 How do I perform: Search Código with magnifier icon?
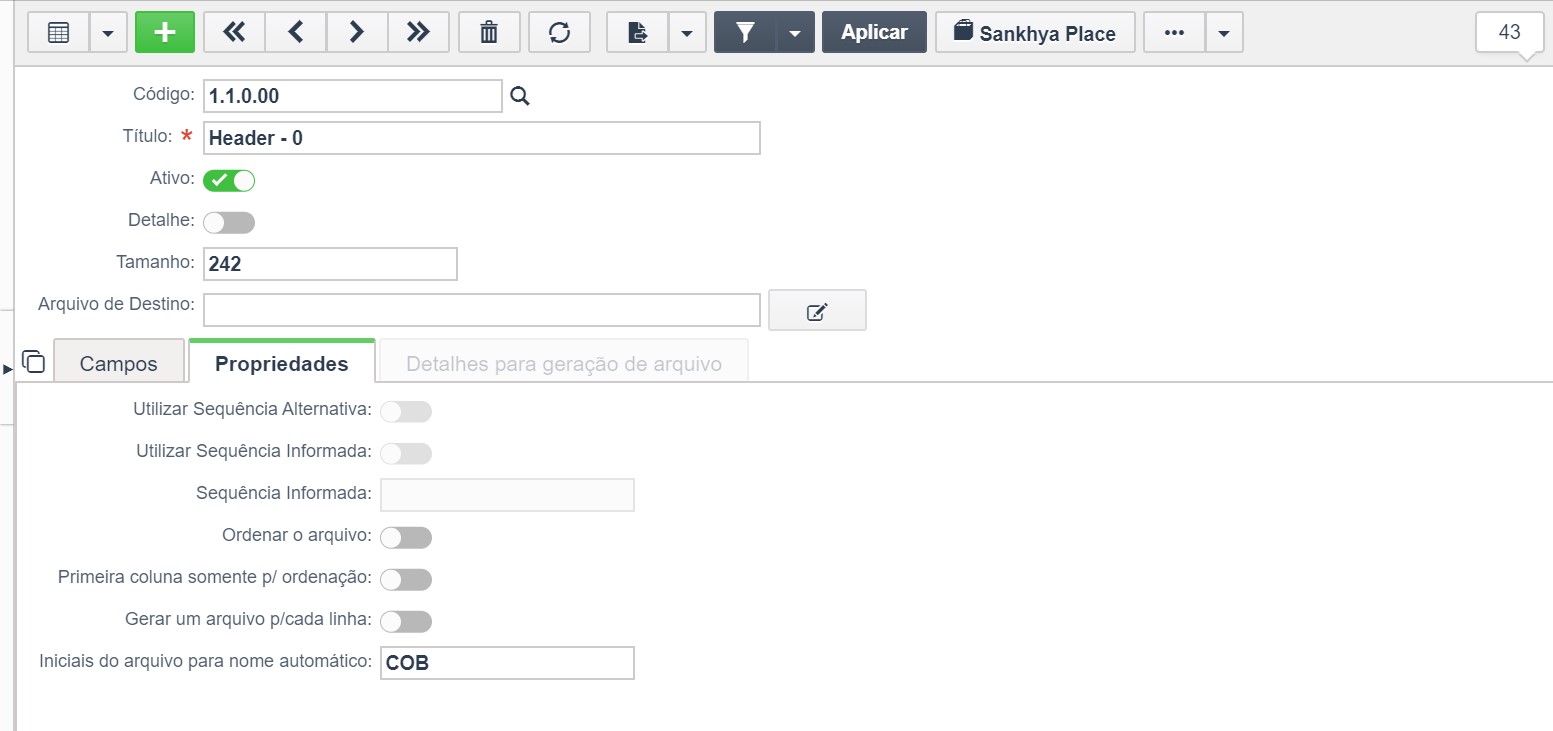point(520,96)
